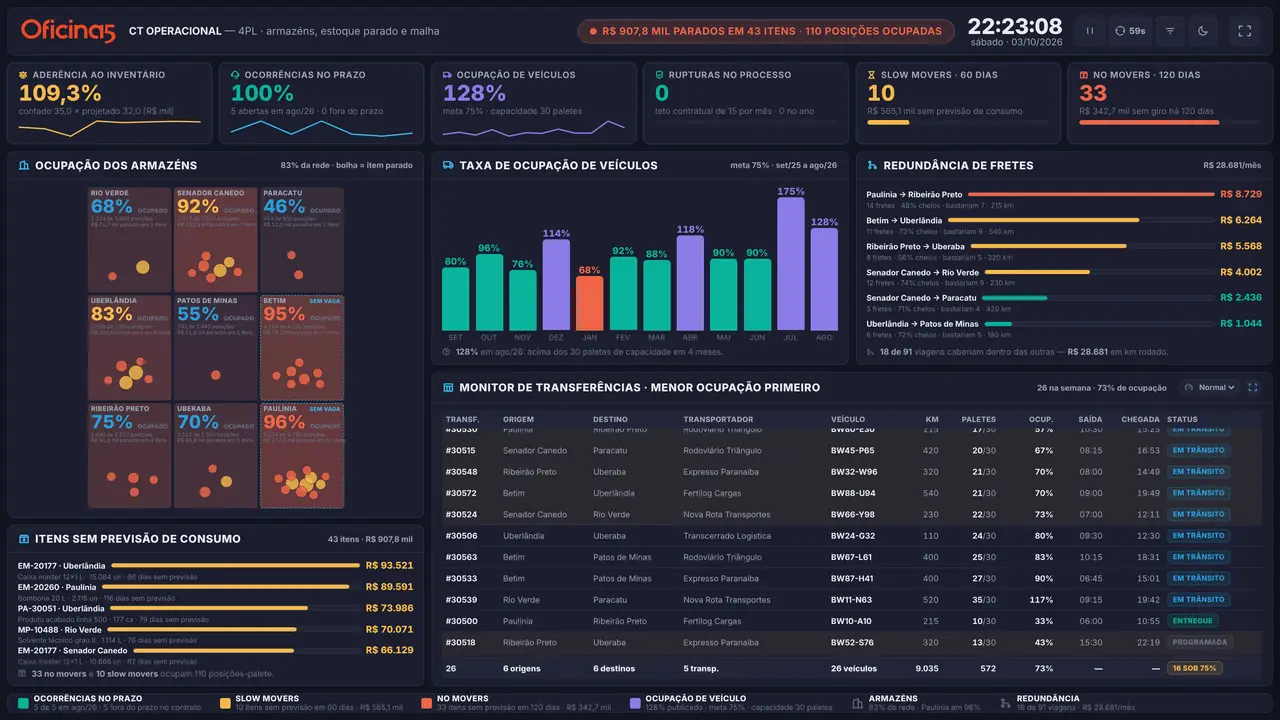Sort the table by the TRANSPORTADOR column header

[x=718, y=419]
